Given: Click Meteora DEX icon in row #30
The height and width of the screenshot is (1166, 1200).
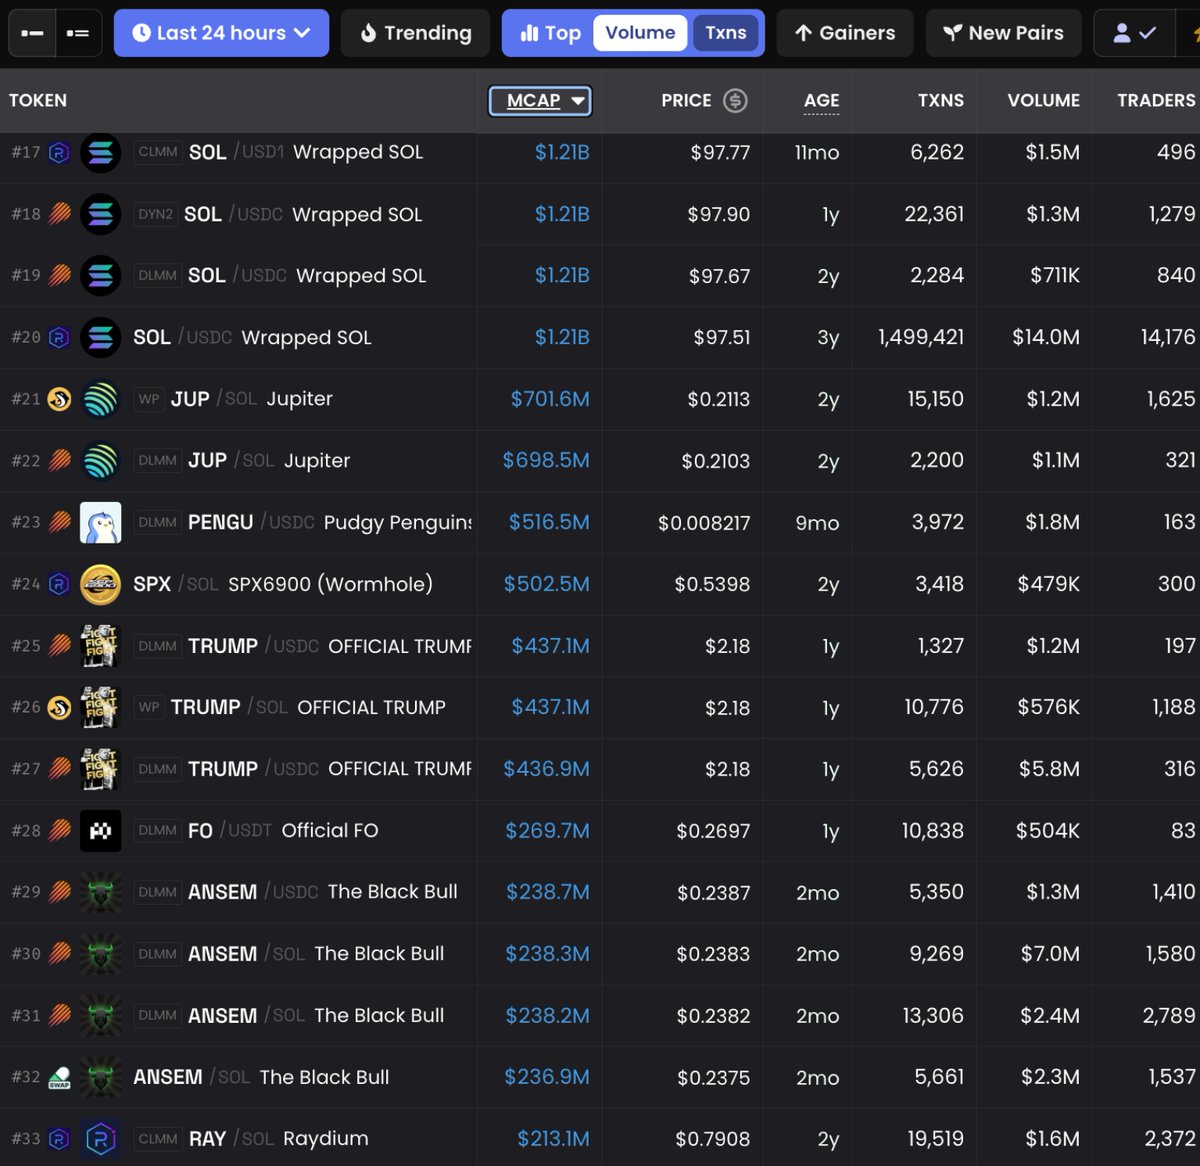Looking at the screenshot, I should coord(59,954).
